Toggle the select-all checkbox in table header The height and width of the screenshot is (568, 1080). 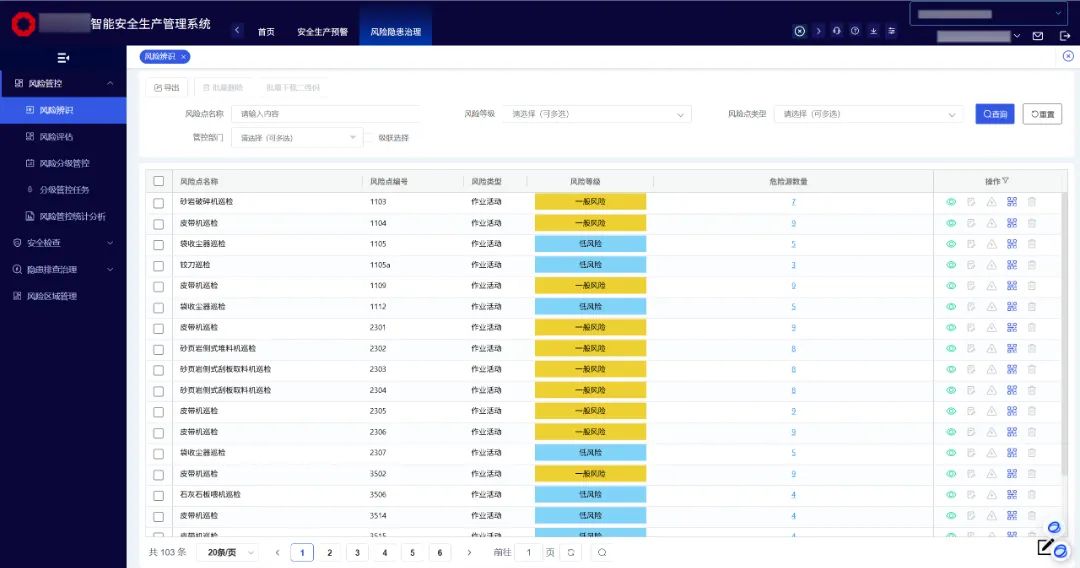tap(158, 181)
